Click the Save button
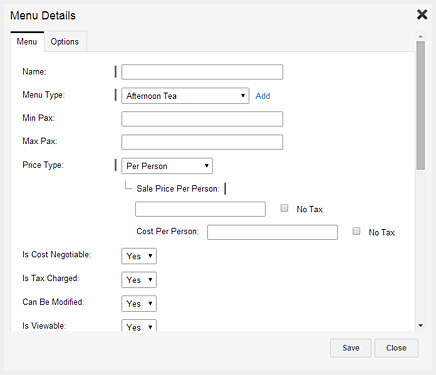This screenshot has width=436, height=375. 351,348
